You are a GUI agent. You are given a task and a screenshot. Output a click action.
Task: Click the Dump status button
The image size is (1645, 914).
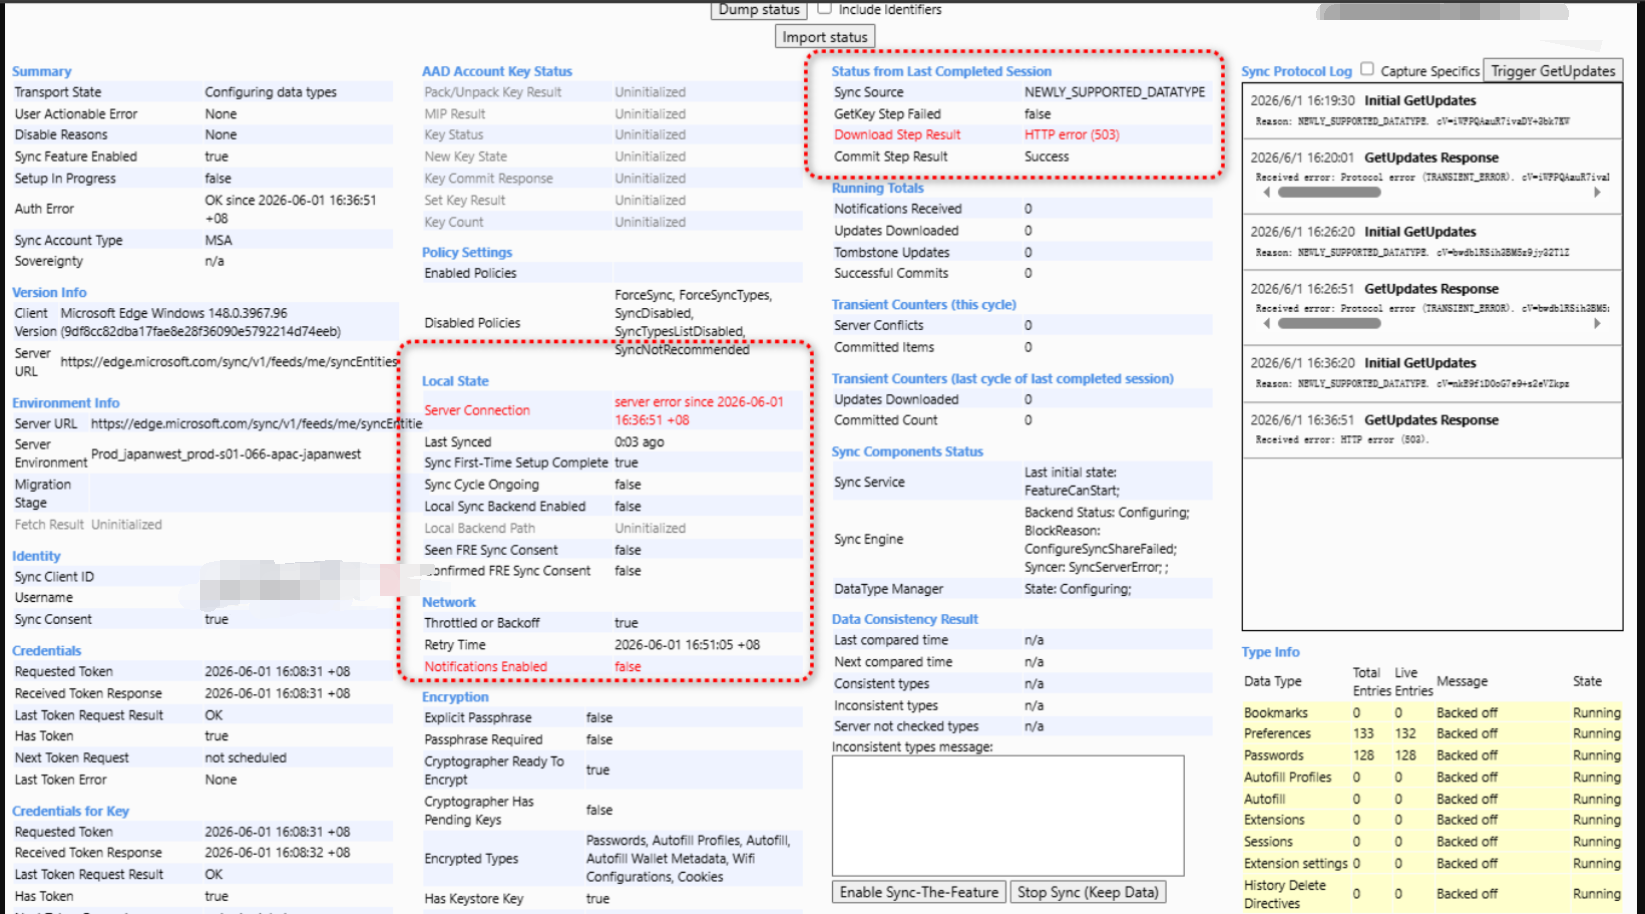coord(759,9)
